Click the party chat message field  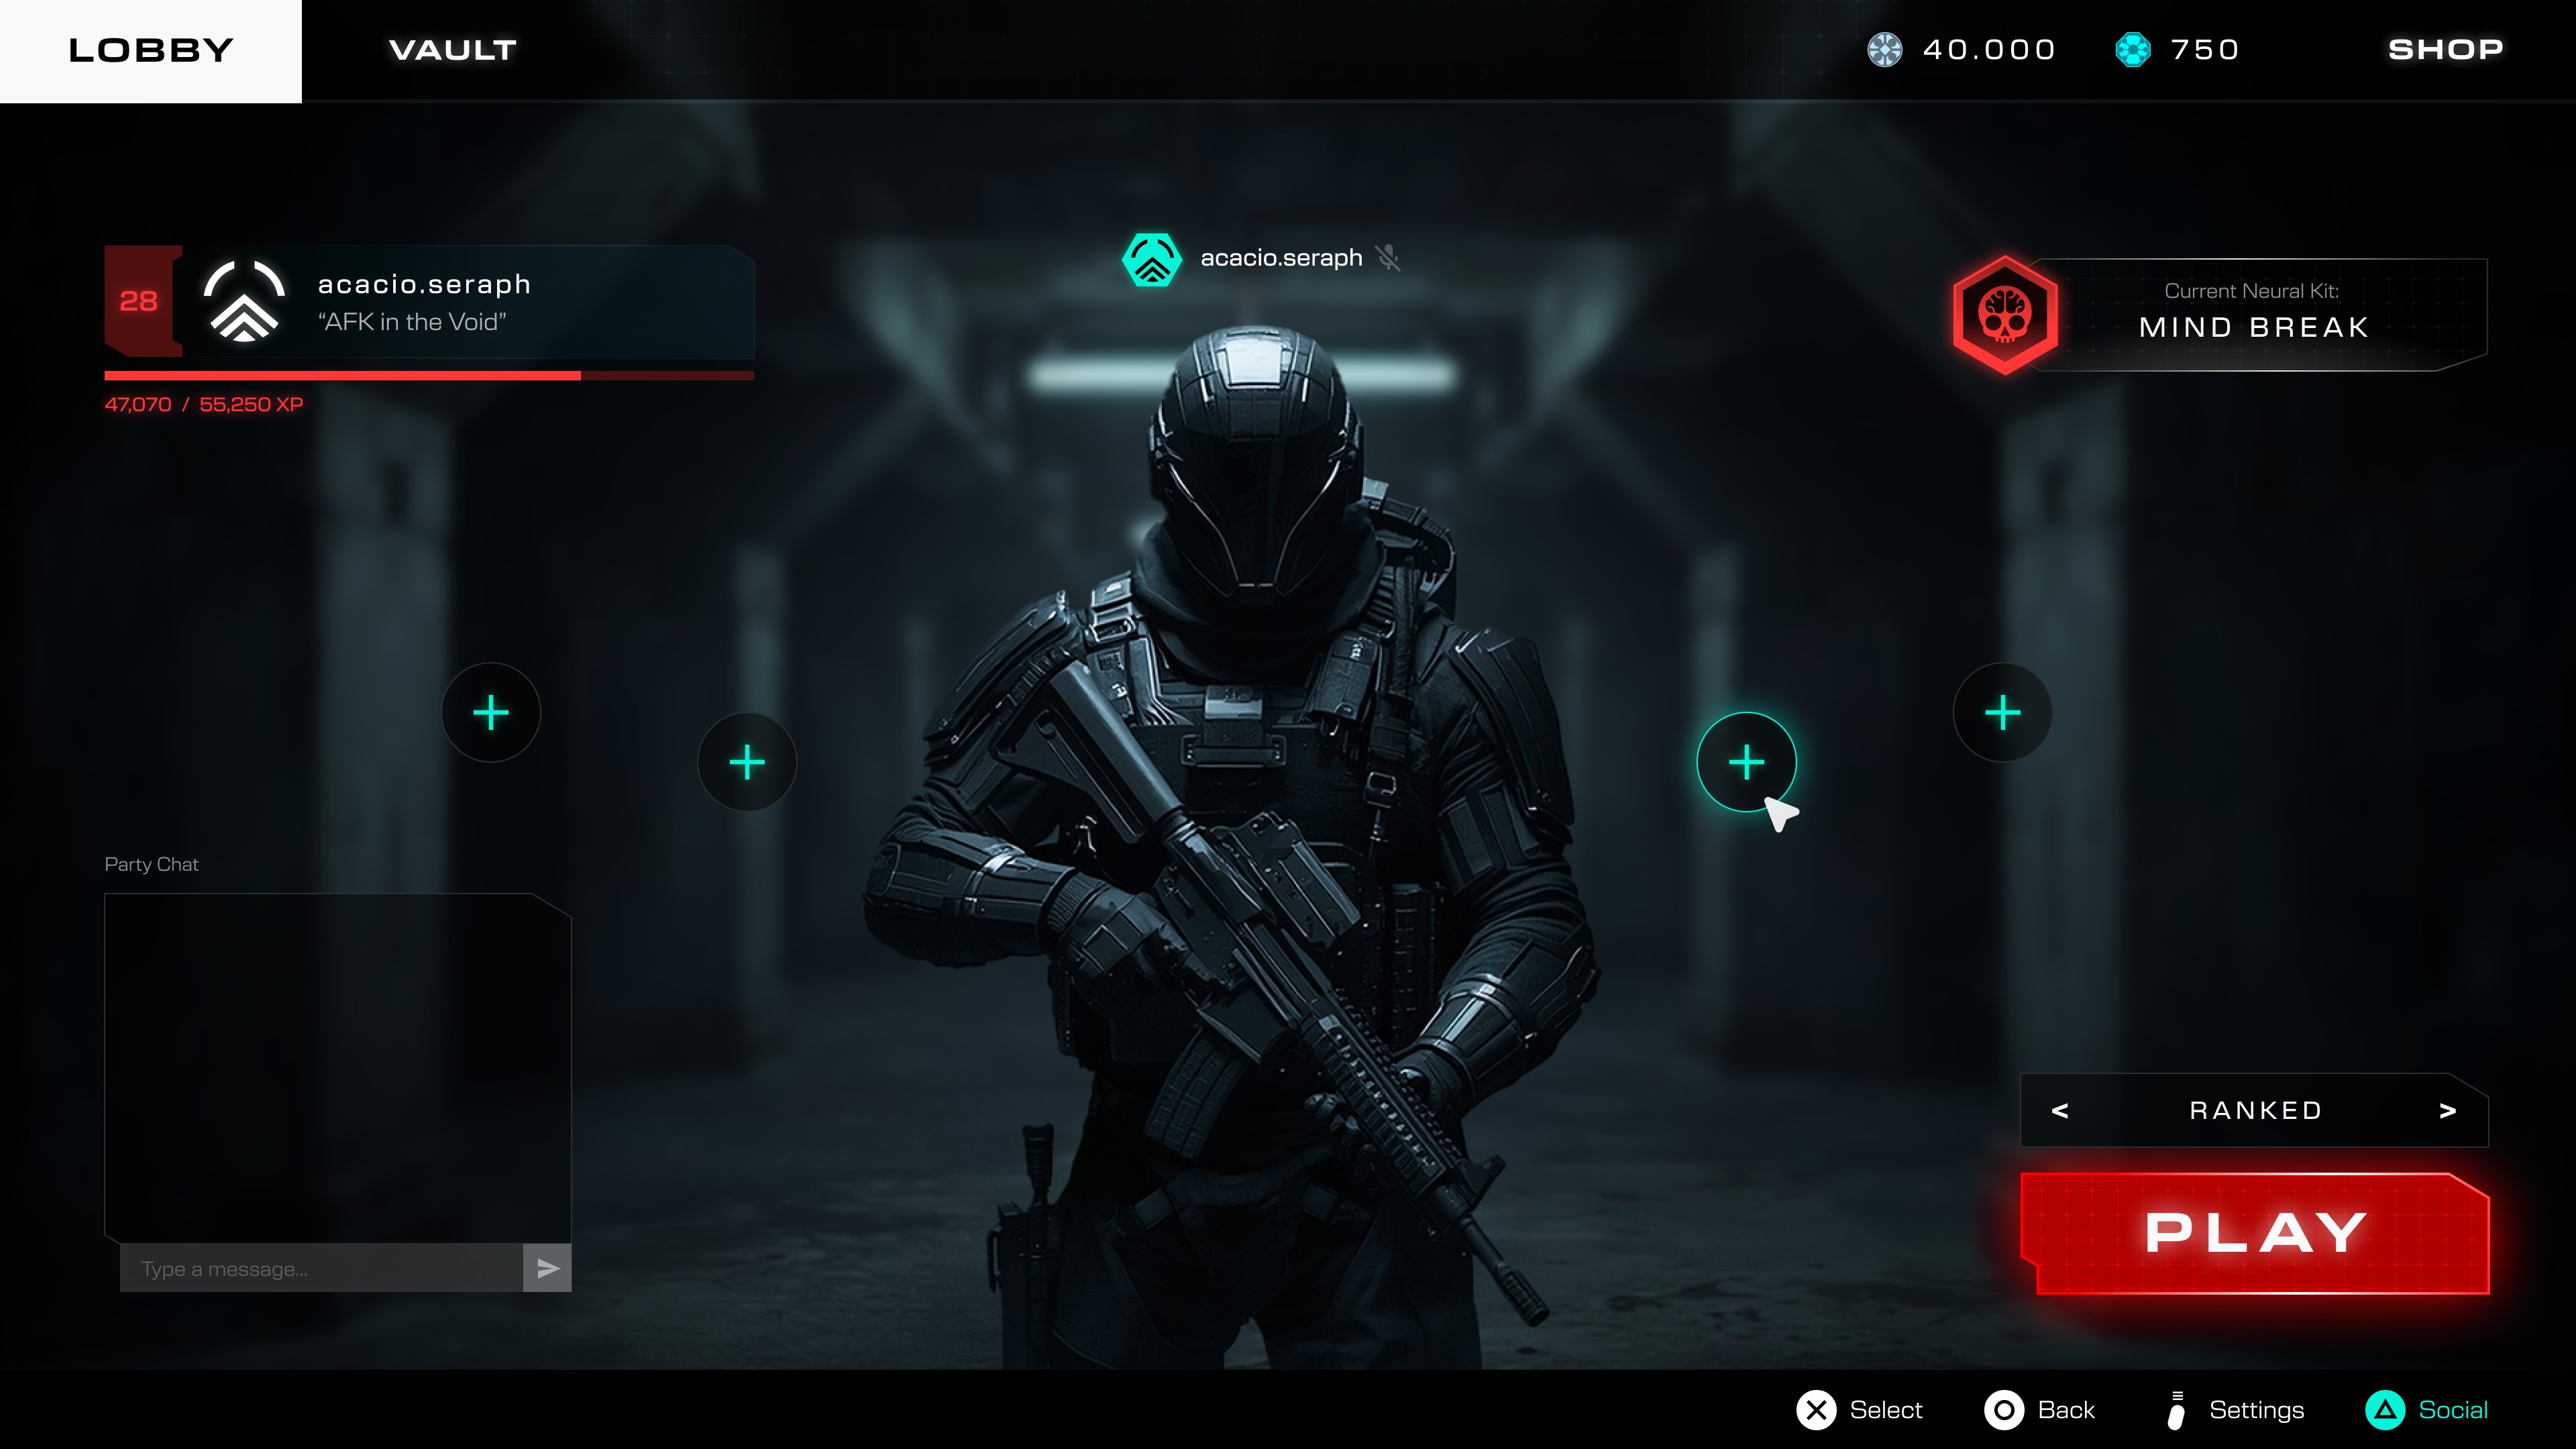tap(320, 1268)
